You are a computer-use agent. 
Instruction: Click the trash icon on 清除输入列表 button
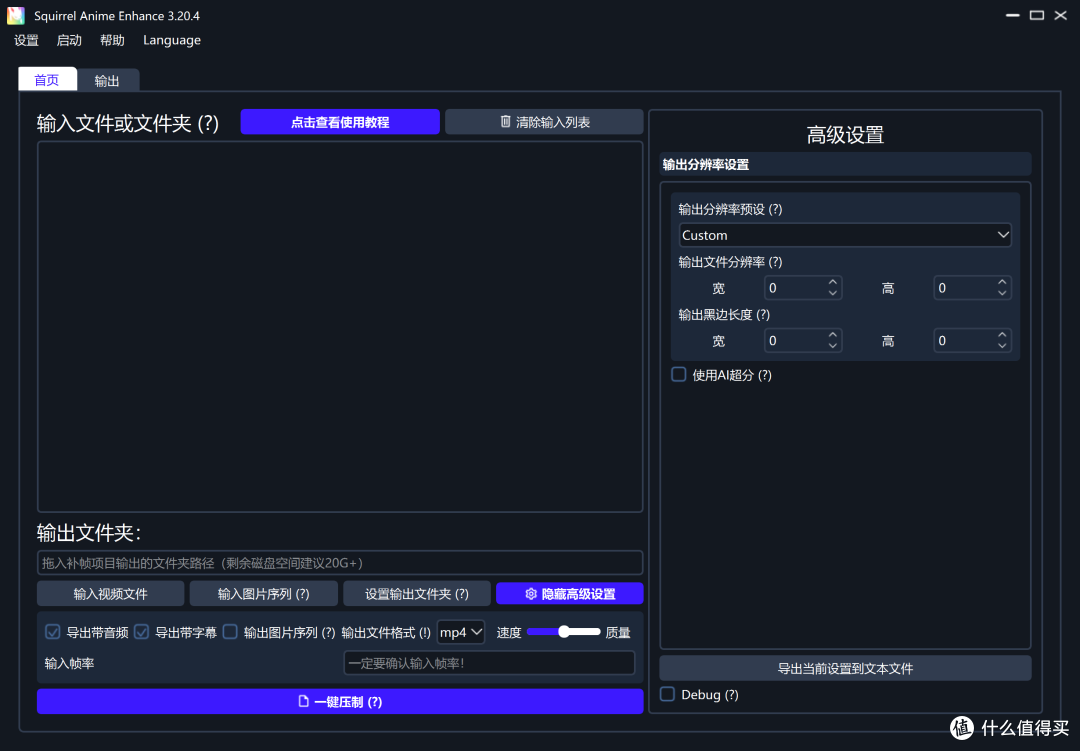click(x=505, y=121)
